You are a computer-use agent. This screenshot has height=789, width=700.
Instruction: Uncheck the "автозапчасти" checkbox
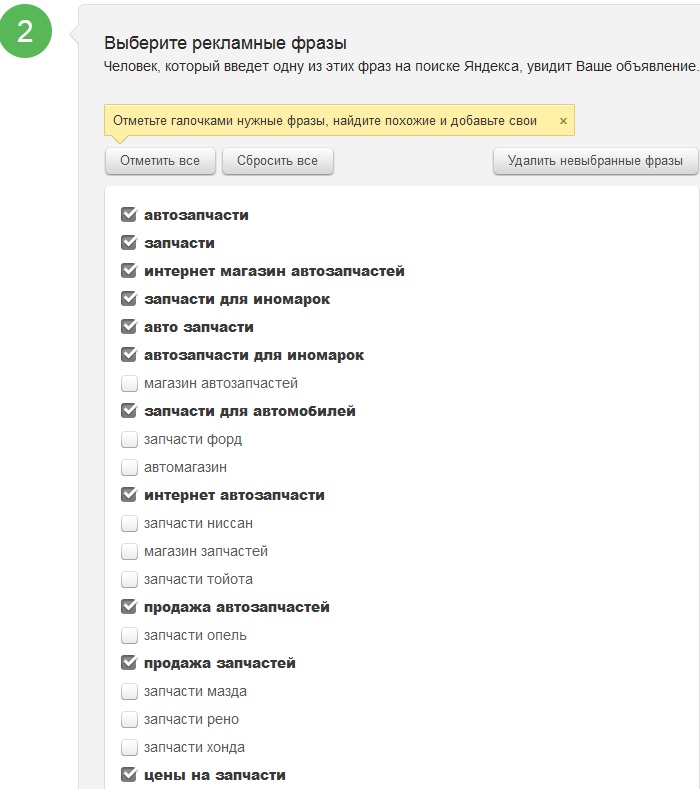tap(129, 215)
